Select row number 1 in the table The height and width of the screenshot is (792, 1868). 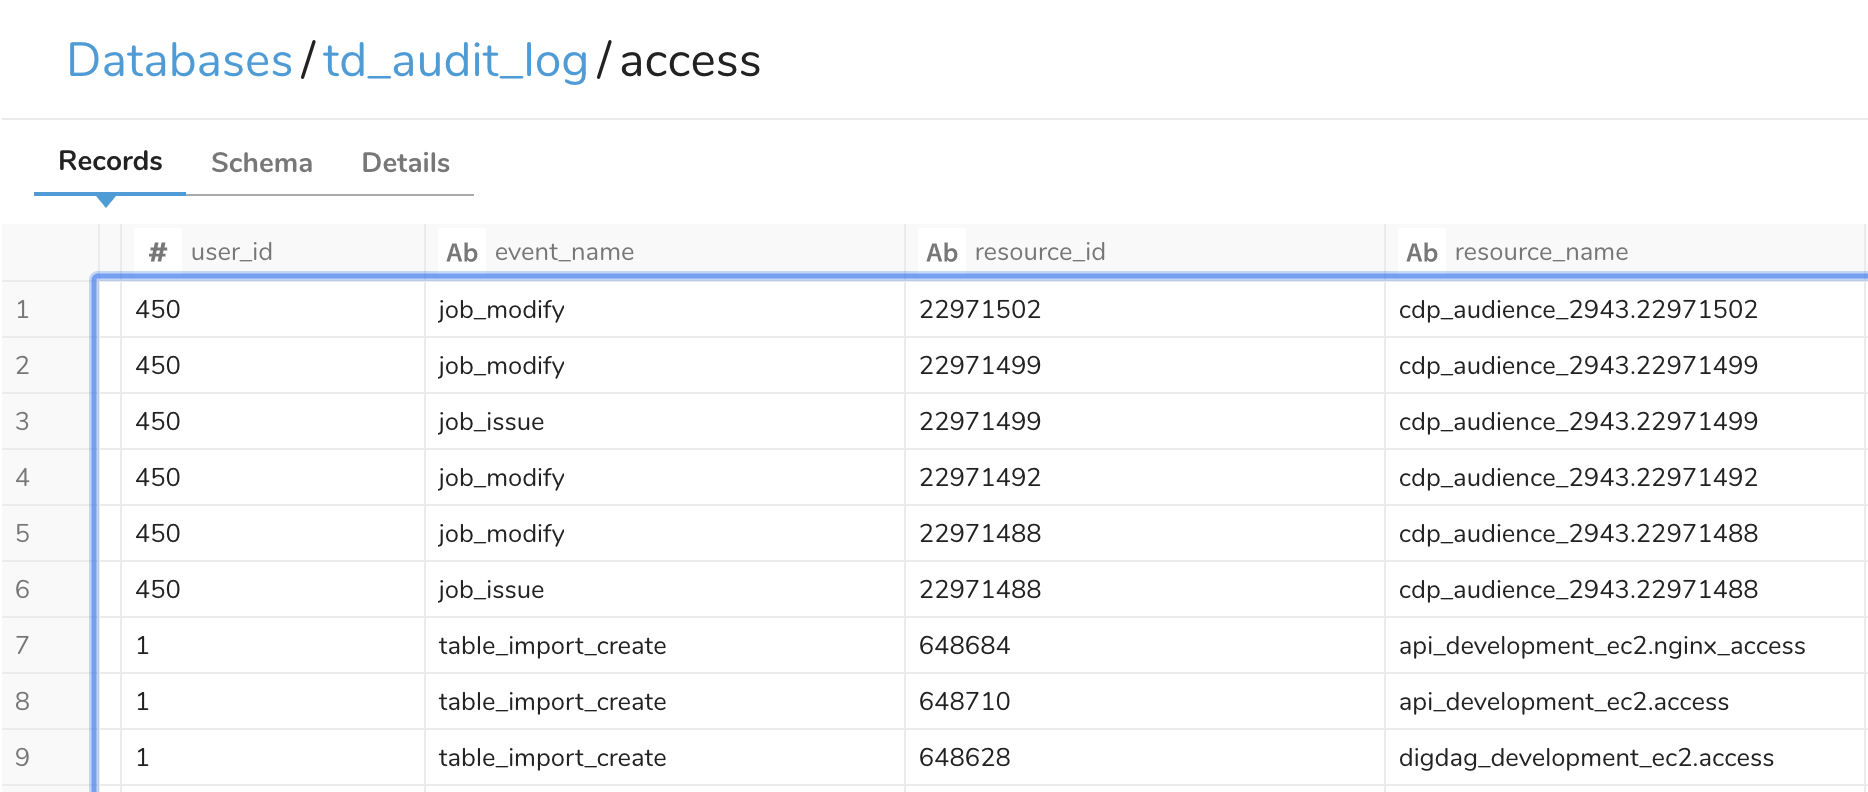[x=23, y=310]
